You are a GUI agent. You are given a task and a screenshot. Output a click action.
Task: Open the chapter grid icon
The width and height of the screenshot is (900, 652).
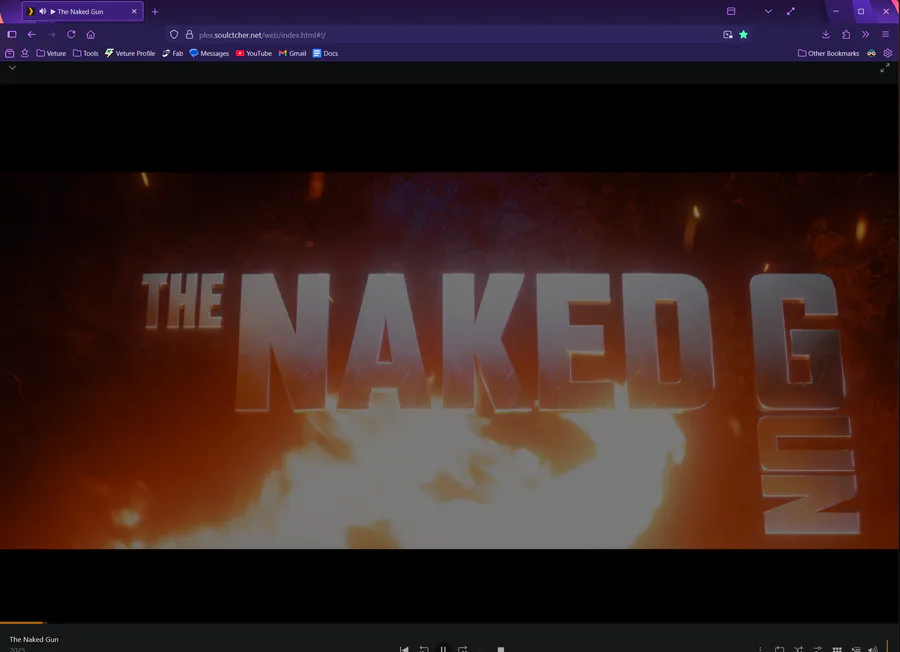click(x=837, y=649)
